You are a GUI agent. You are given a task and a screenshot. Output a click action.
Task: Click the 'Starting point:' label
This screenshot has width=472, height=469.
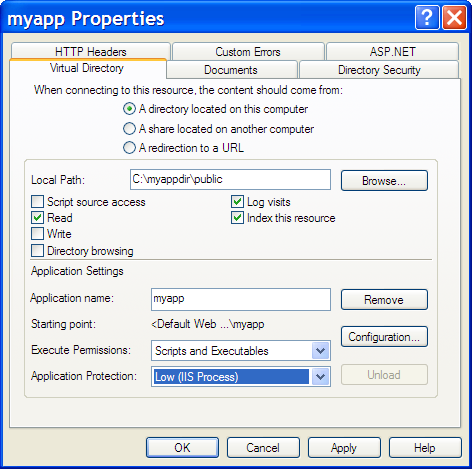(x=63, y=324)
